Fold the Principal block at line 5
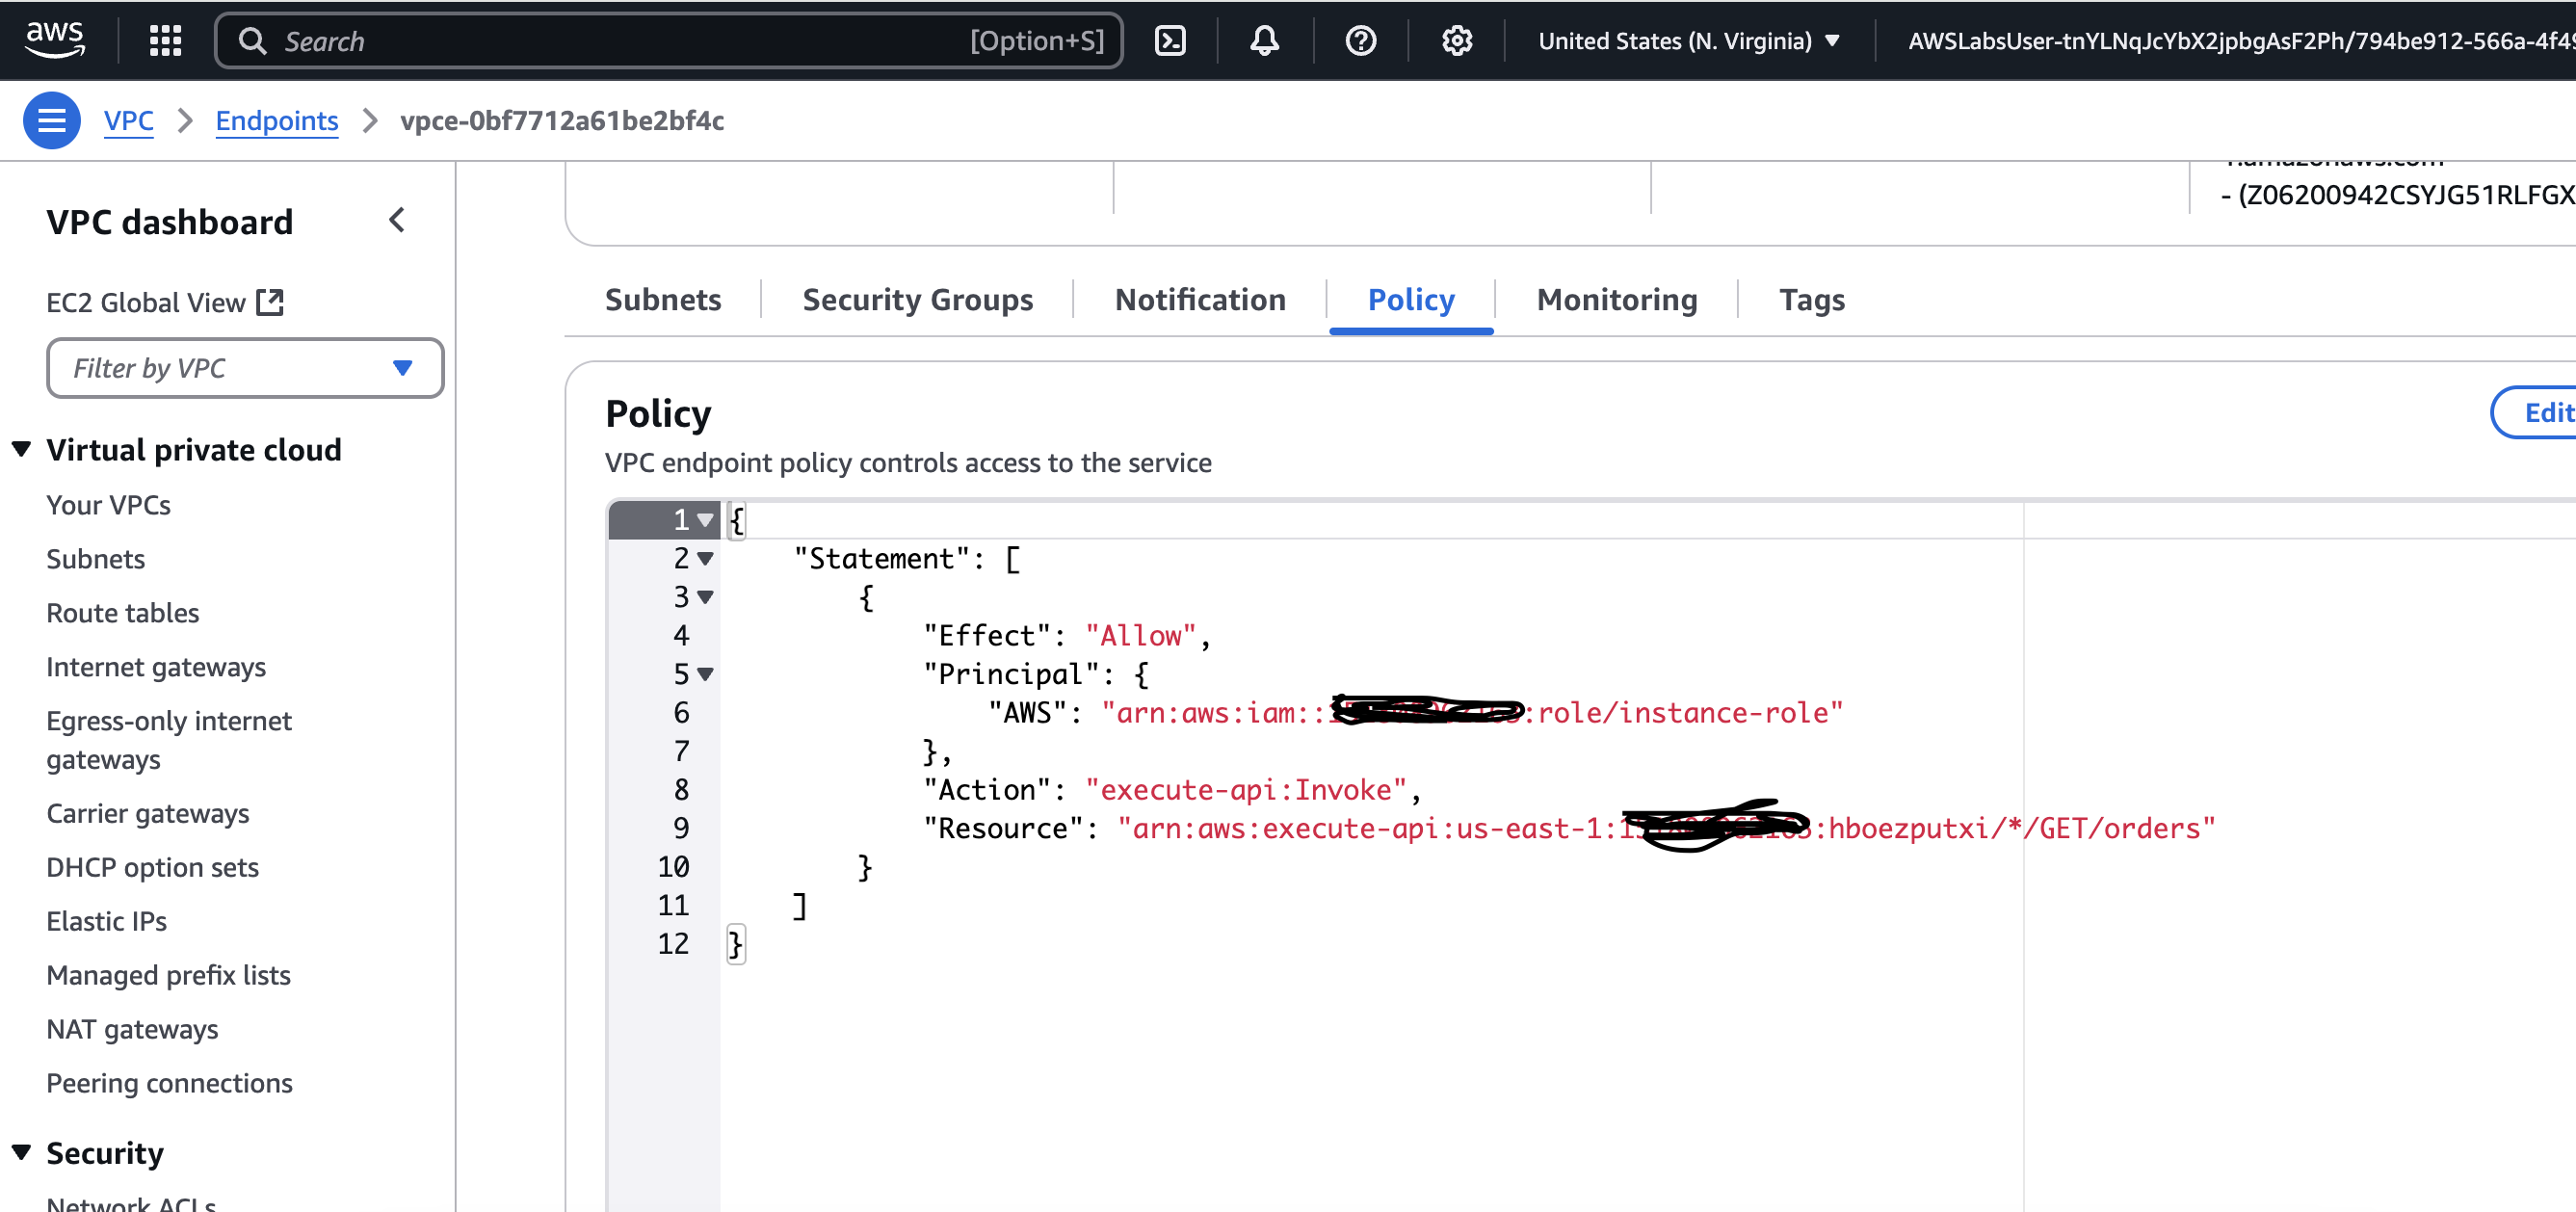2576x1212 pixels. 705,674
